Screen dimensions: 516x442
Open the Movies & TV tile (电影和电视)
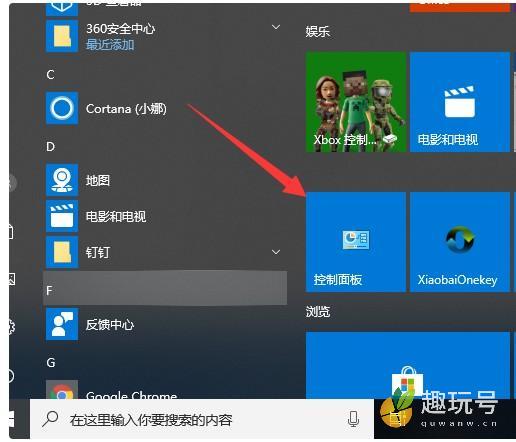pos(460,102)
